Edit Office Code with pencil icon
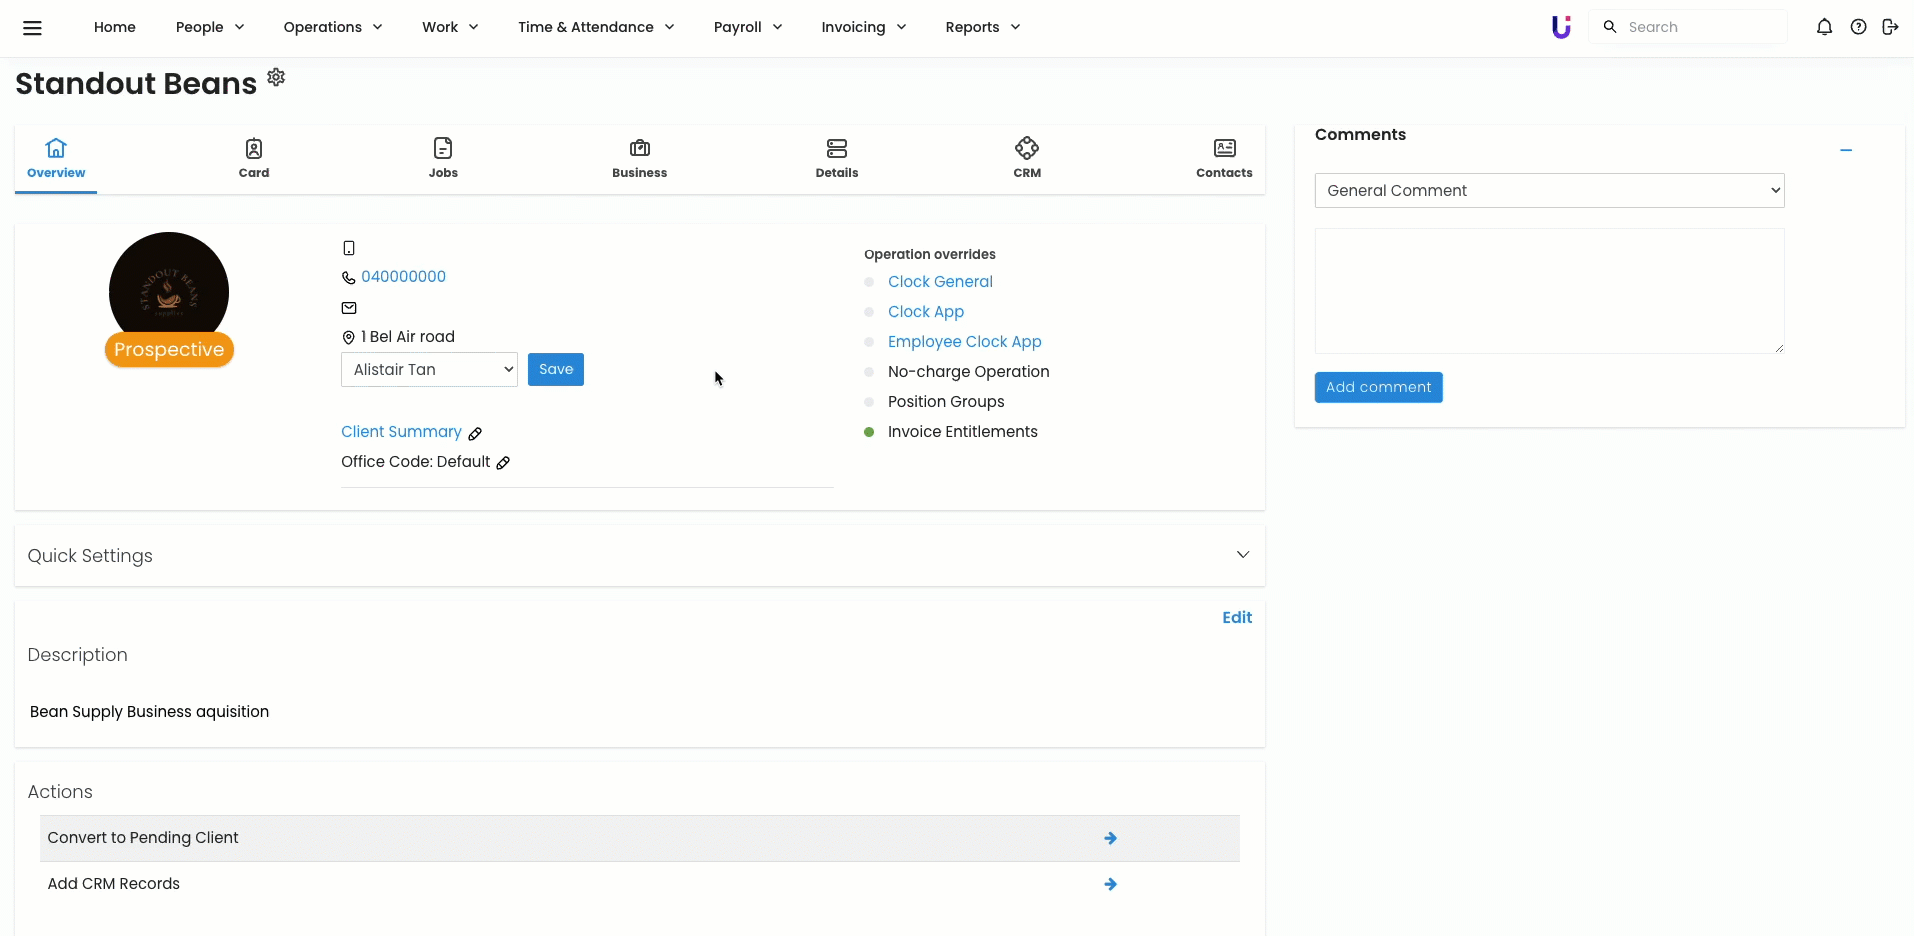Viewport: 1914px width, 936px height. (503, 463)
